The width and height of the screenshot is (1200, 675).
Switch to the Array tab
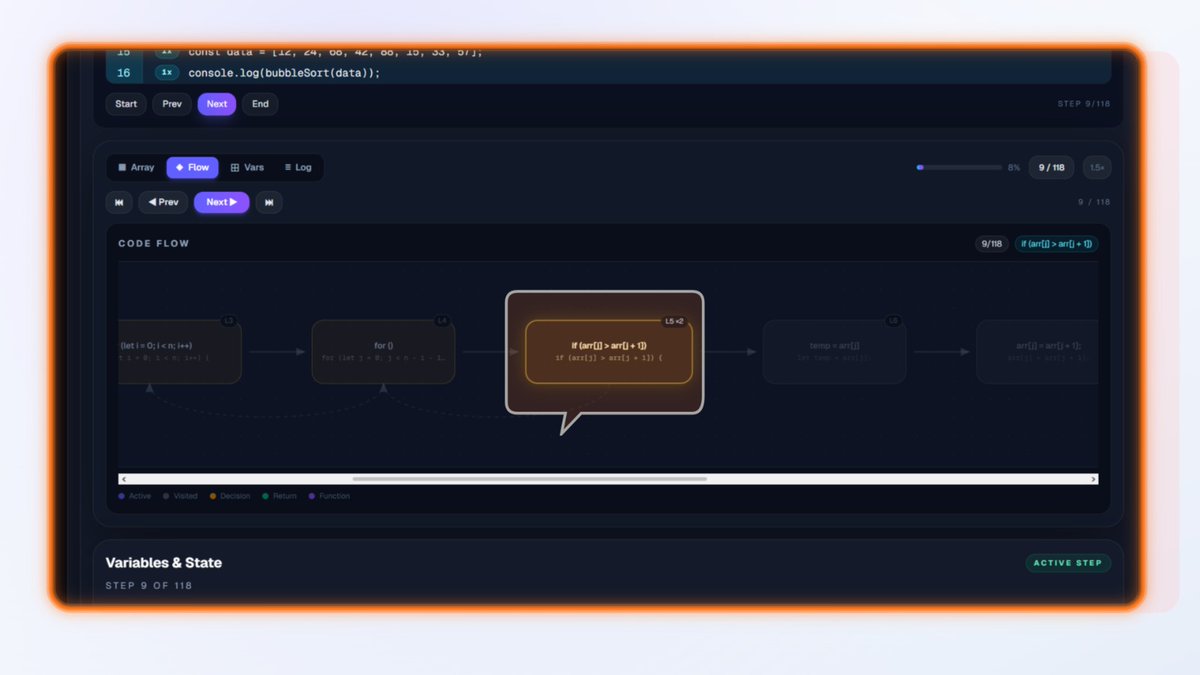coord(136,168)
